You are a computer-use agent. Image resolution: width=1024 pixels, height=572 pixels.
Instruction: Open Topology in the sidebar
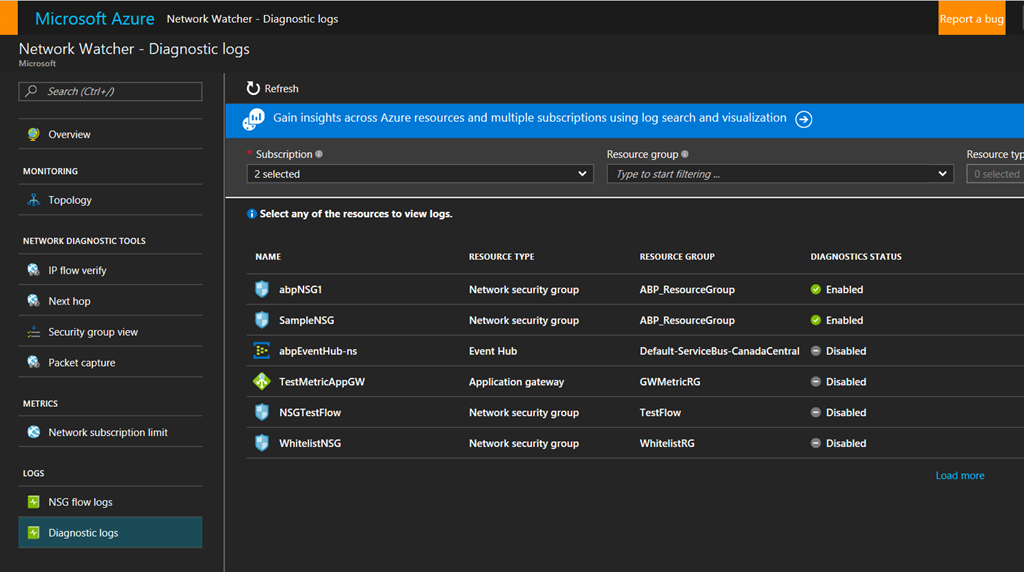[x=110, y=200]
